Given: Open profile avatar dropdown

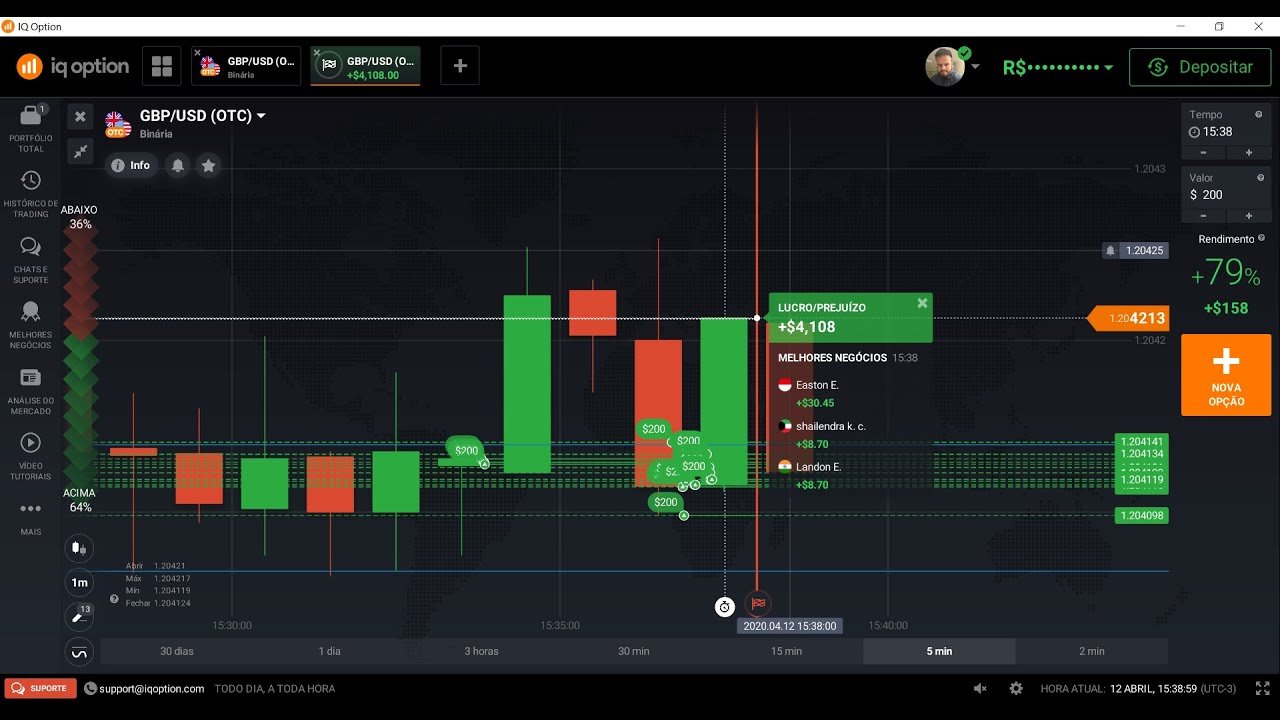Looking at the screenshot, I should [x=952, y=67].
